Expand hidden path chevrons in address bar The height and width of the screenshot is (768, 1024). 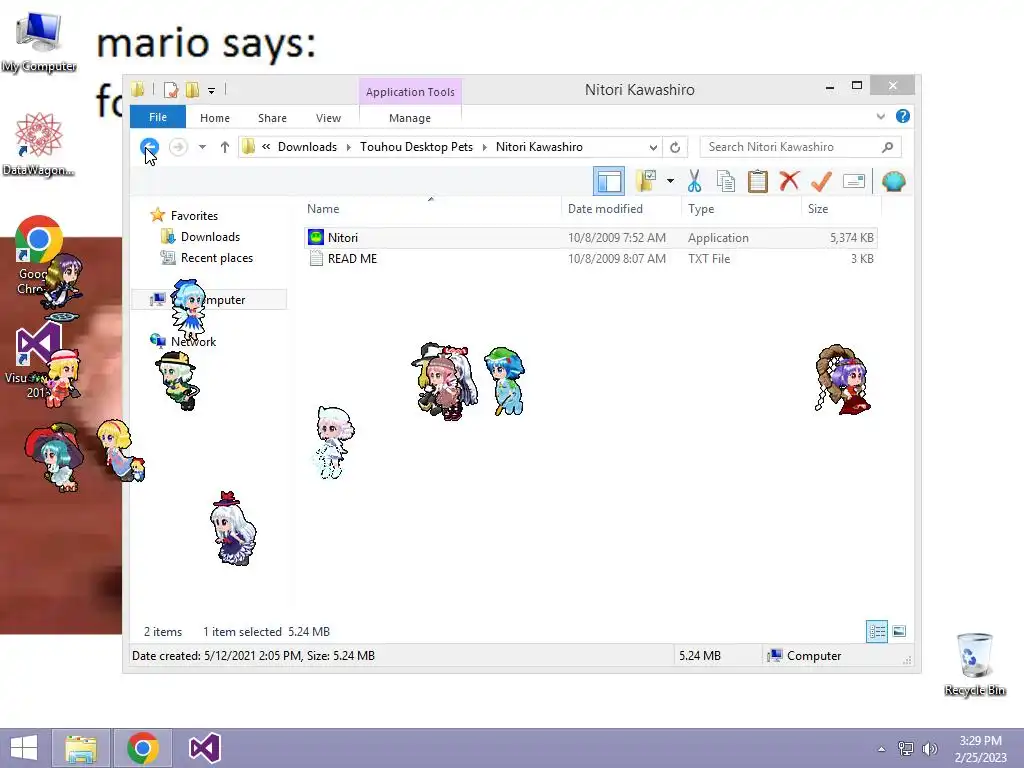[266, 147]
